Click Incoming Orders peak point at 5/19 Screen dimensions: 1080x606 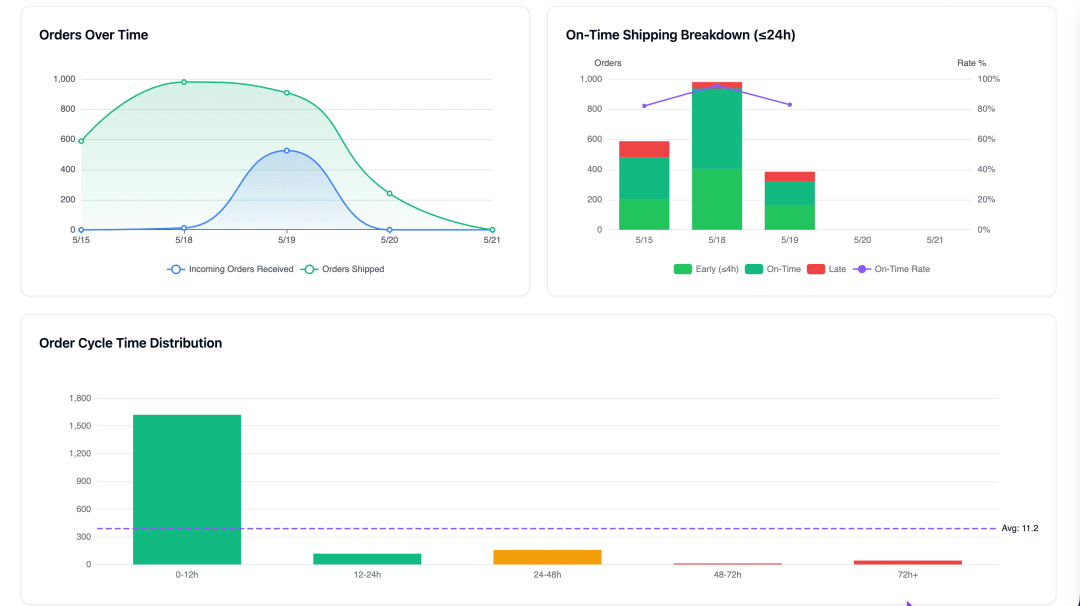287,150
